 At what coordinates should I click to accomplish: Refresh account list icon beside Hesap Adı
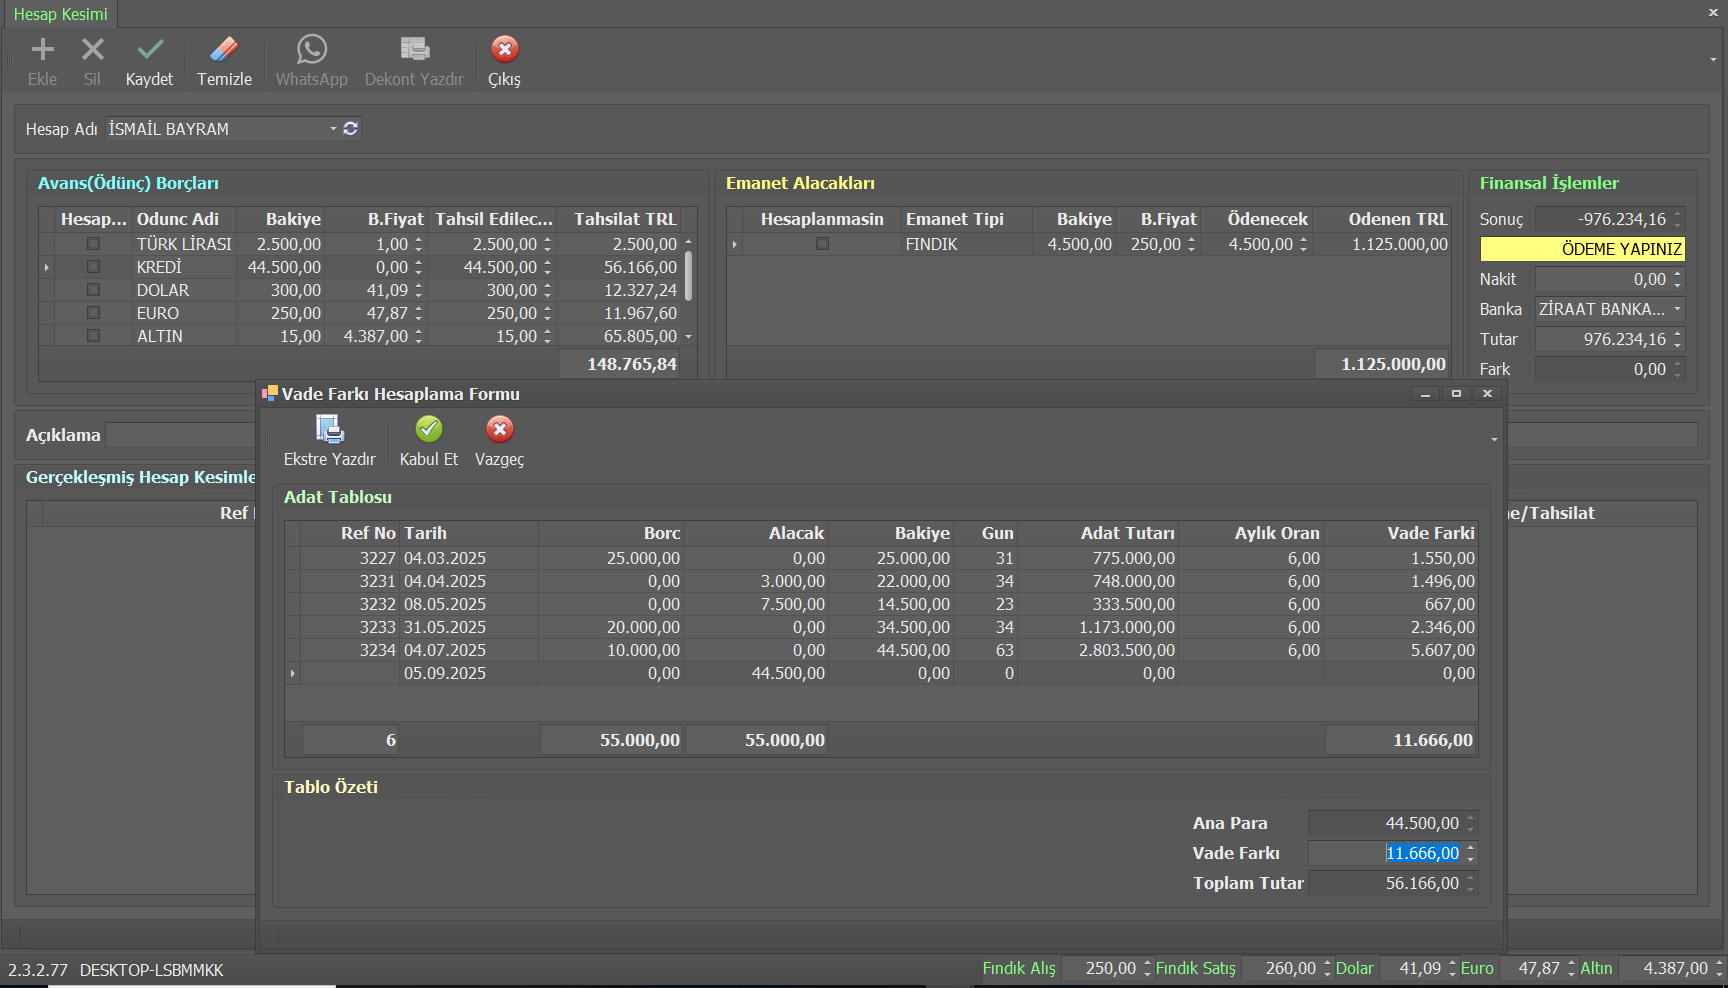[351, 129]
